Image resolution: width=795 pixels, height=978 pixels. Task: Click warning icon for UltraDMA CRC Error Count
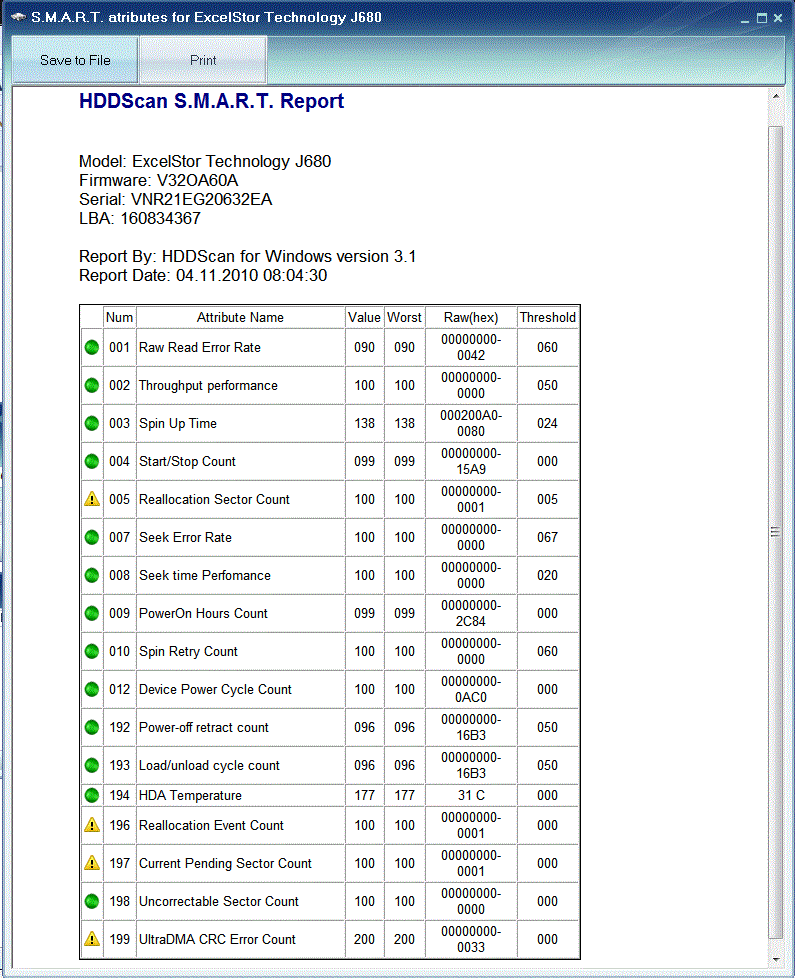coord(92,939)
